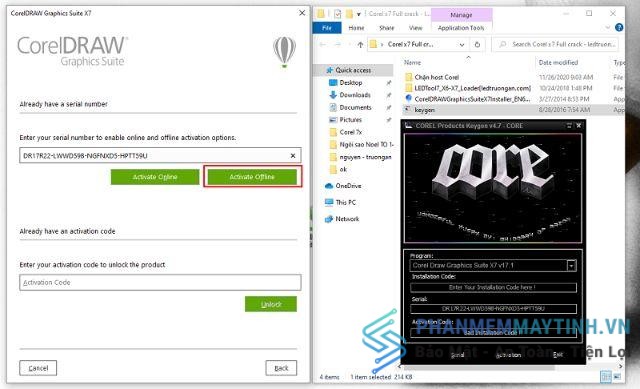The width and height of the screenshot is (640, 389).
Task: Click the Unlock button
Action: tap(271, 304)
